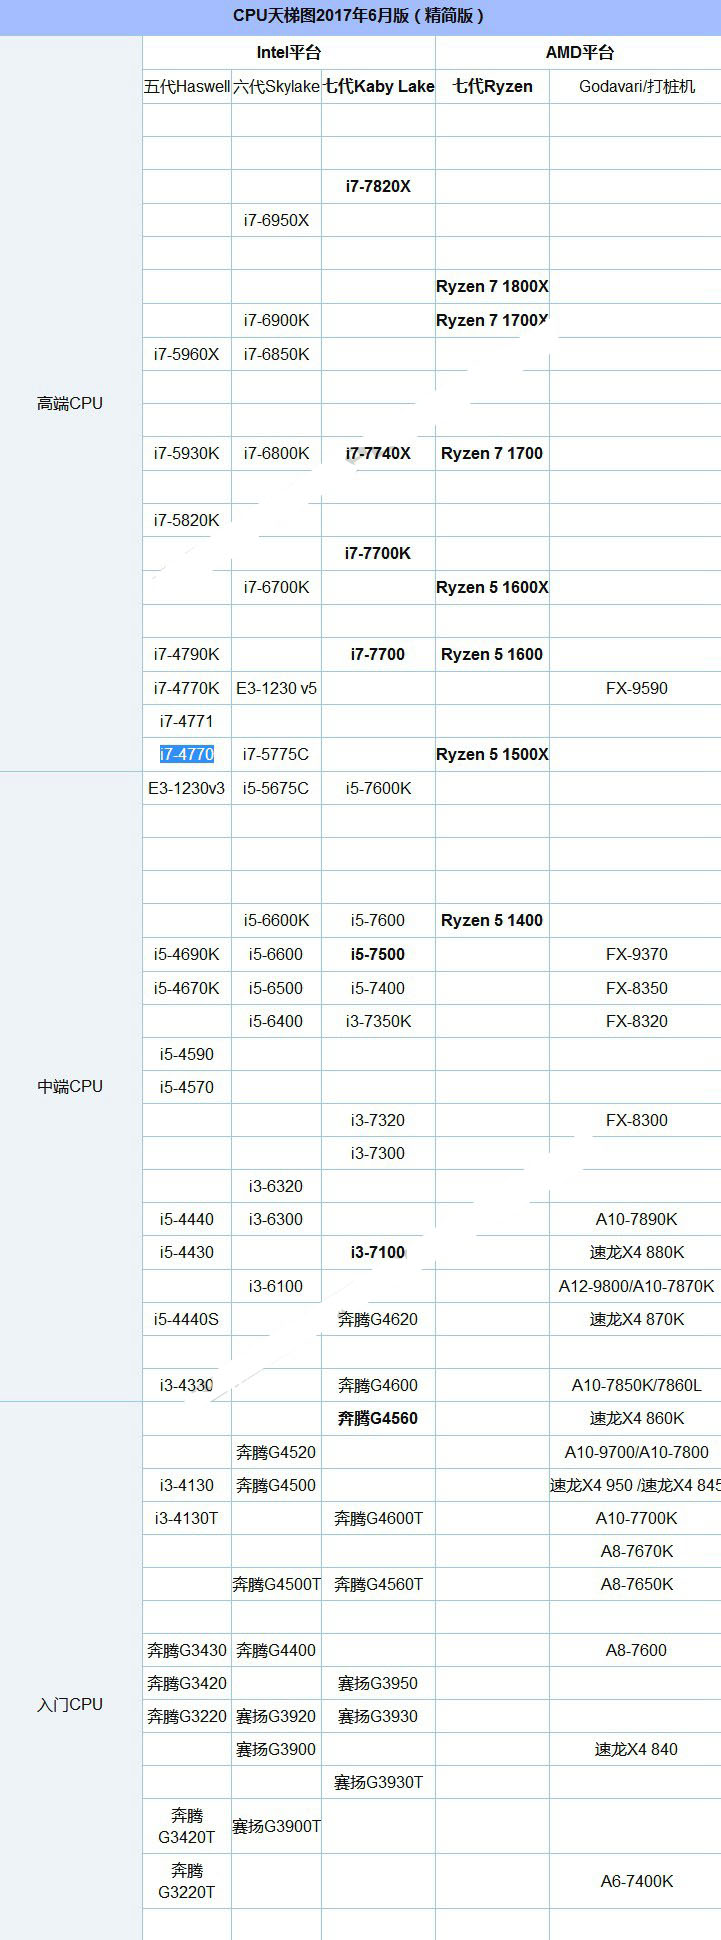Select the E3-1230 v5 cell
Screen dimensions: 721x1940
[276, 688]
